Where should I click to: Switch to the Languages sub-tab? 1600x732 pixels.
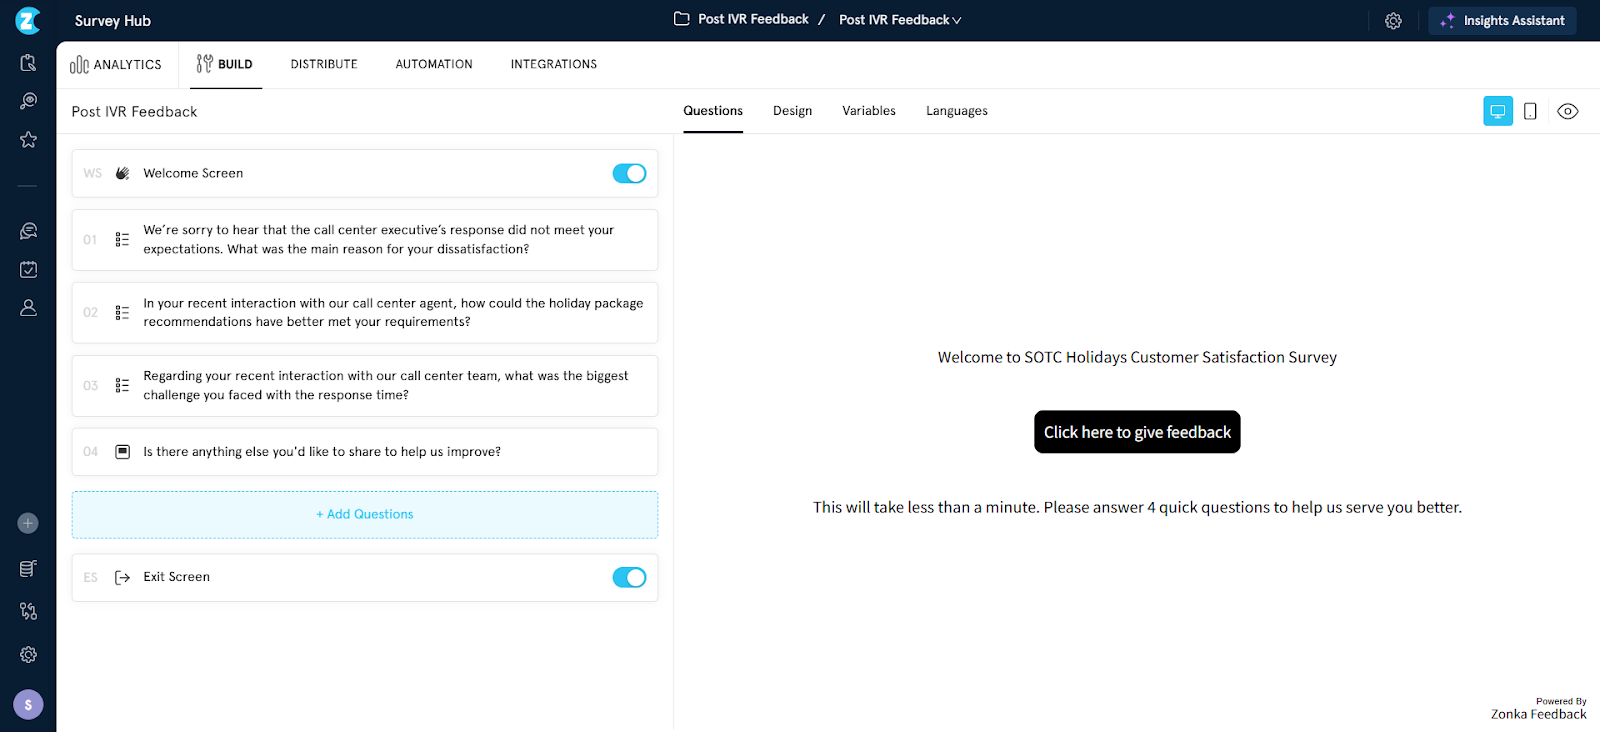point(957,111)
